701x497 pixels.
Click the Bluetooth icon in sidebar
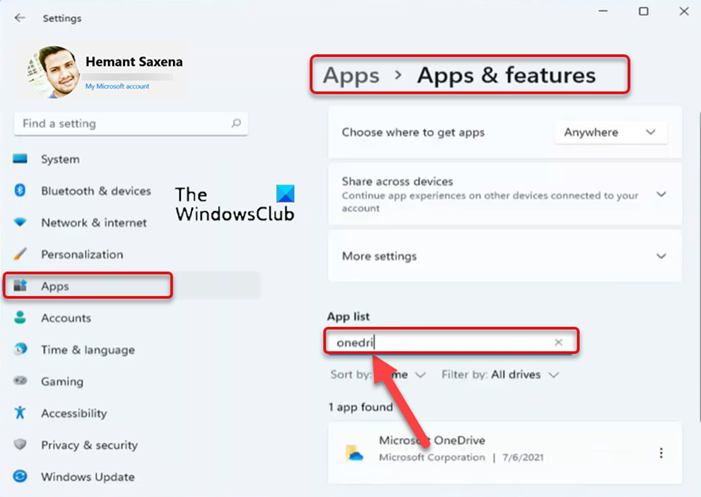point(20,190)
